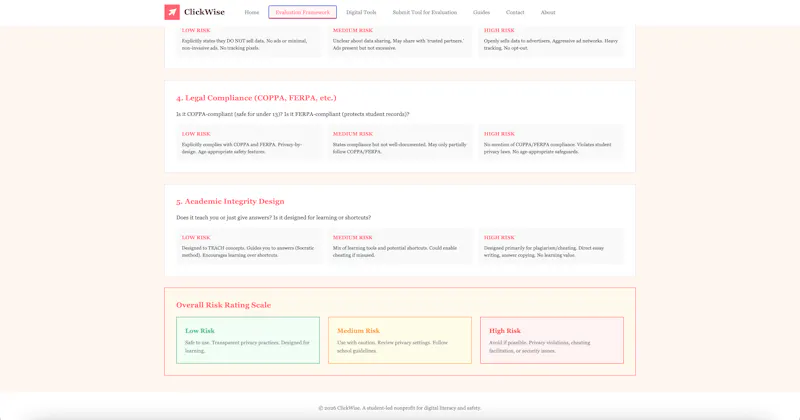Click 'Use with caution' Medium Risk description

click(x=392, y=347)
